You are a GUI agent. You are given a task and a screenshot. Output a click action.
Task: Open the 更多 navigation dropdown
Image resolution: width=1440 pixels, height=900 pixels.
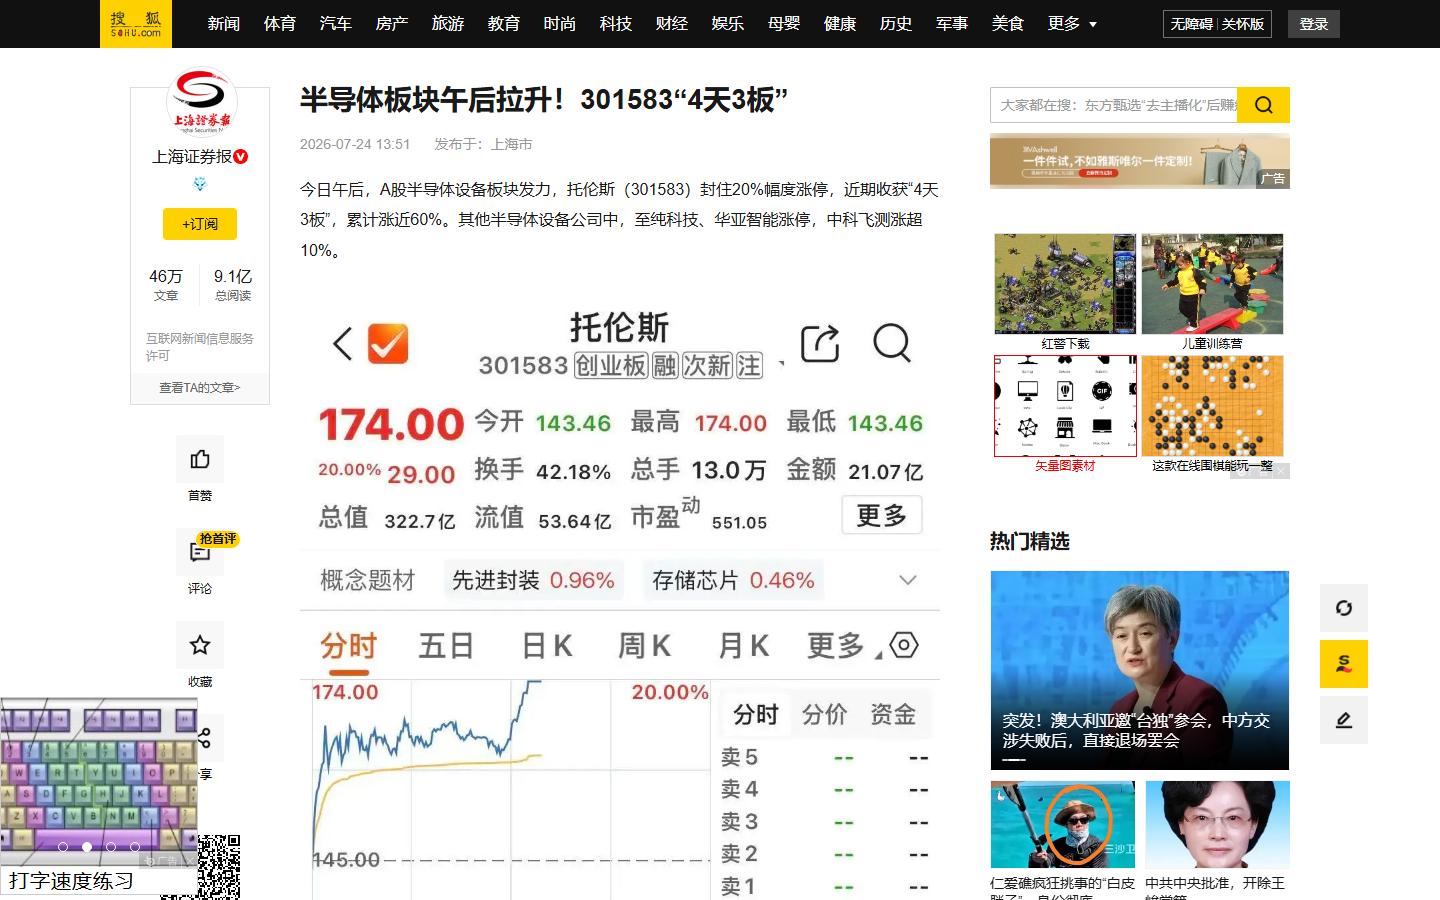(1072, 24)
